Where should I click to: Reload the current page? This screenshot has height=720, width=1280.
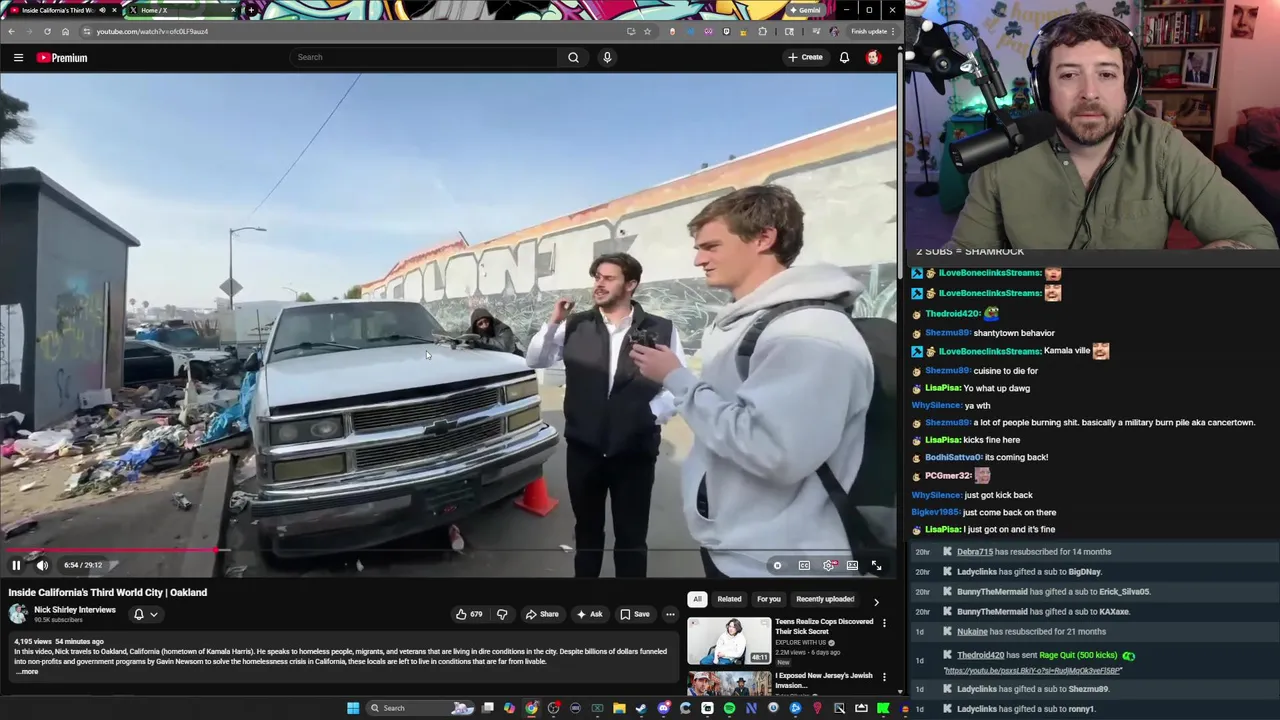pyautogui.click(x=47, y=31)
